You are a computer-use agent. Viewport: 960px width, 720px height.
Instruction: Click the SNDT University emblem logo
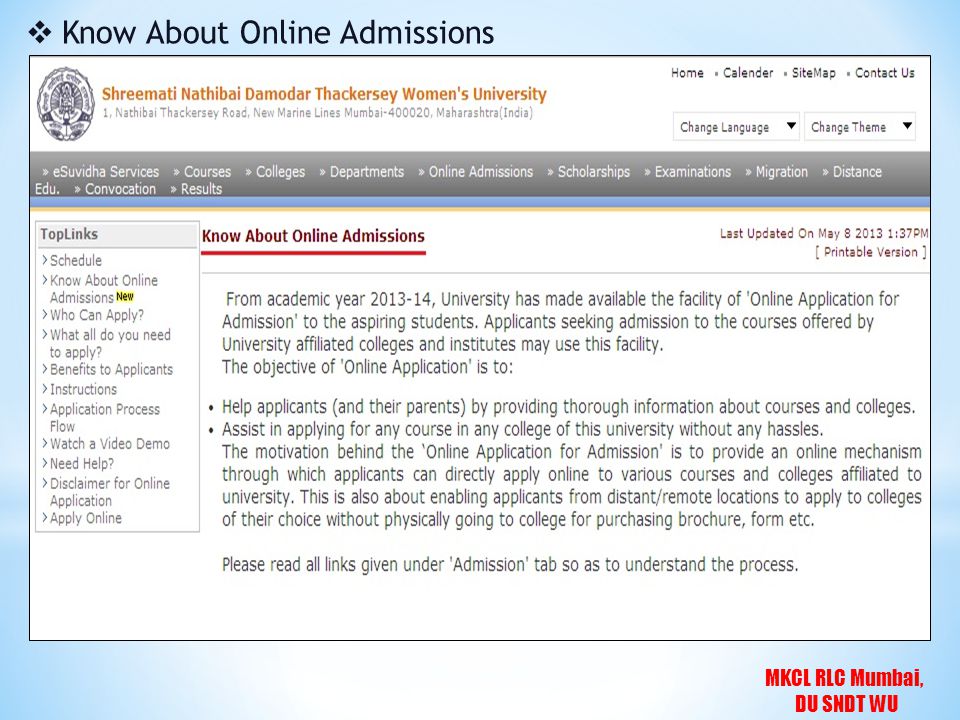(x=66, y=103)
